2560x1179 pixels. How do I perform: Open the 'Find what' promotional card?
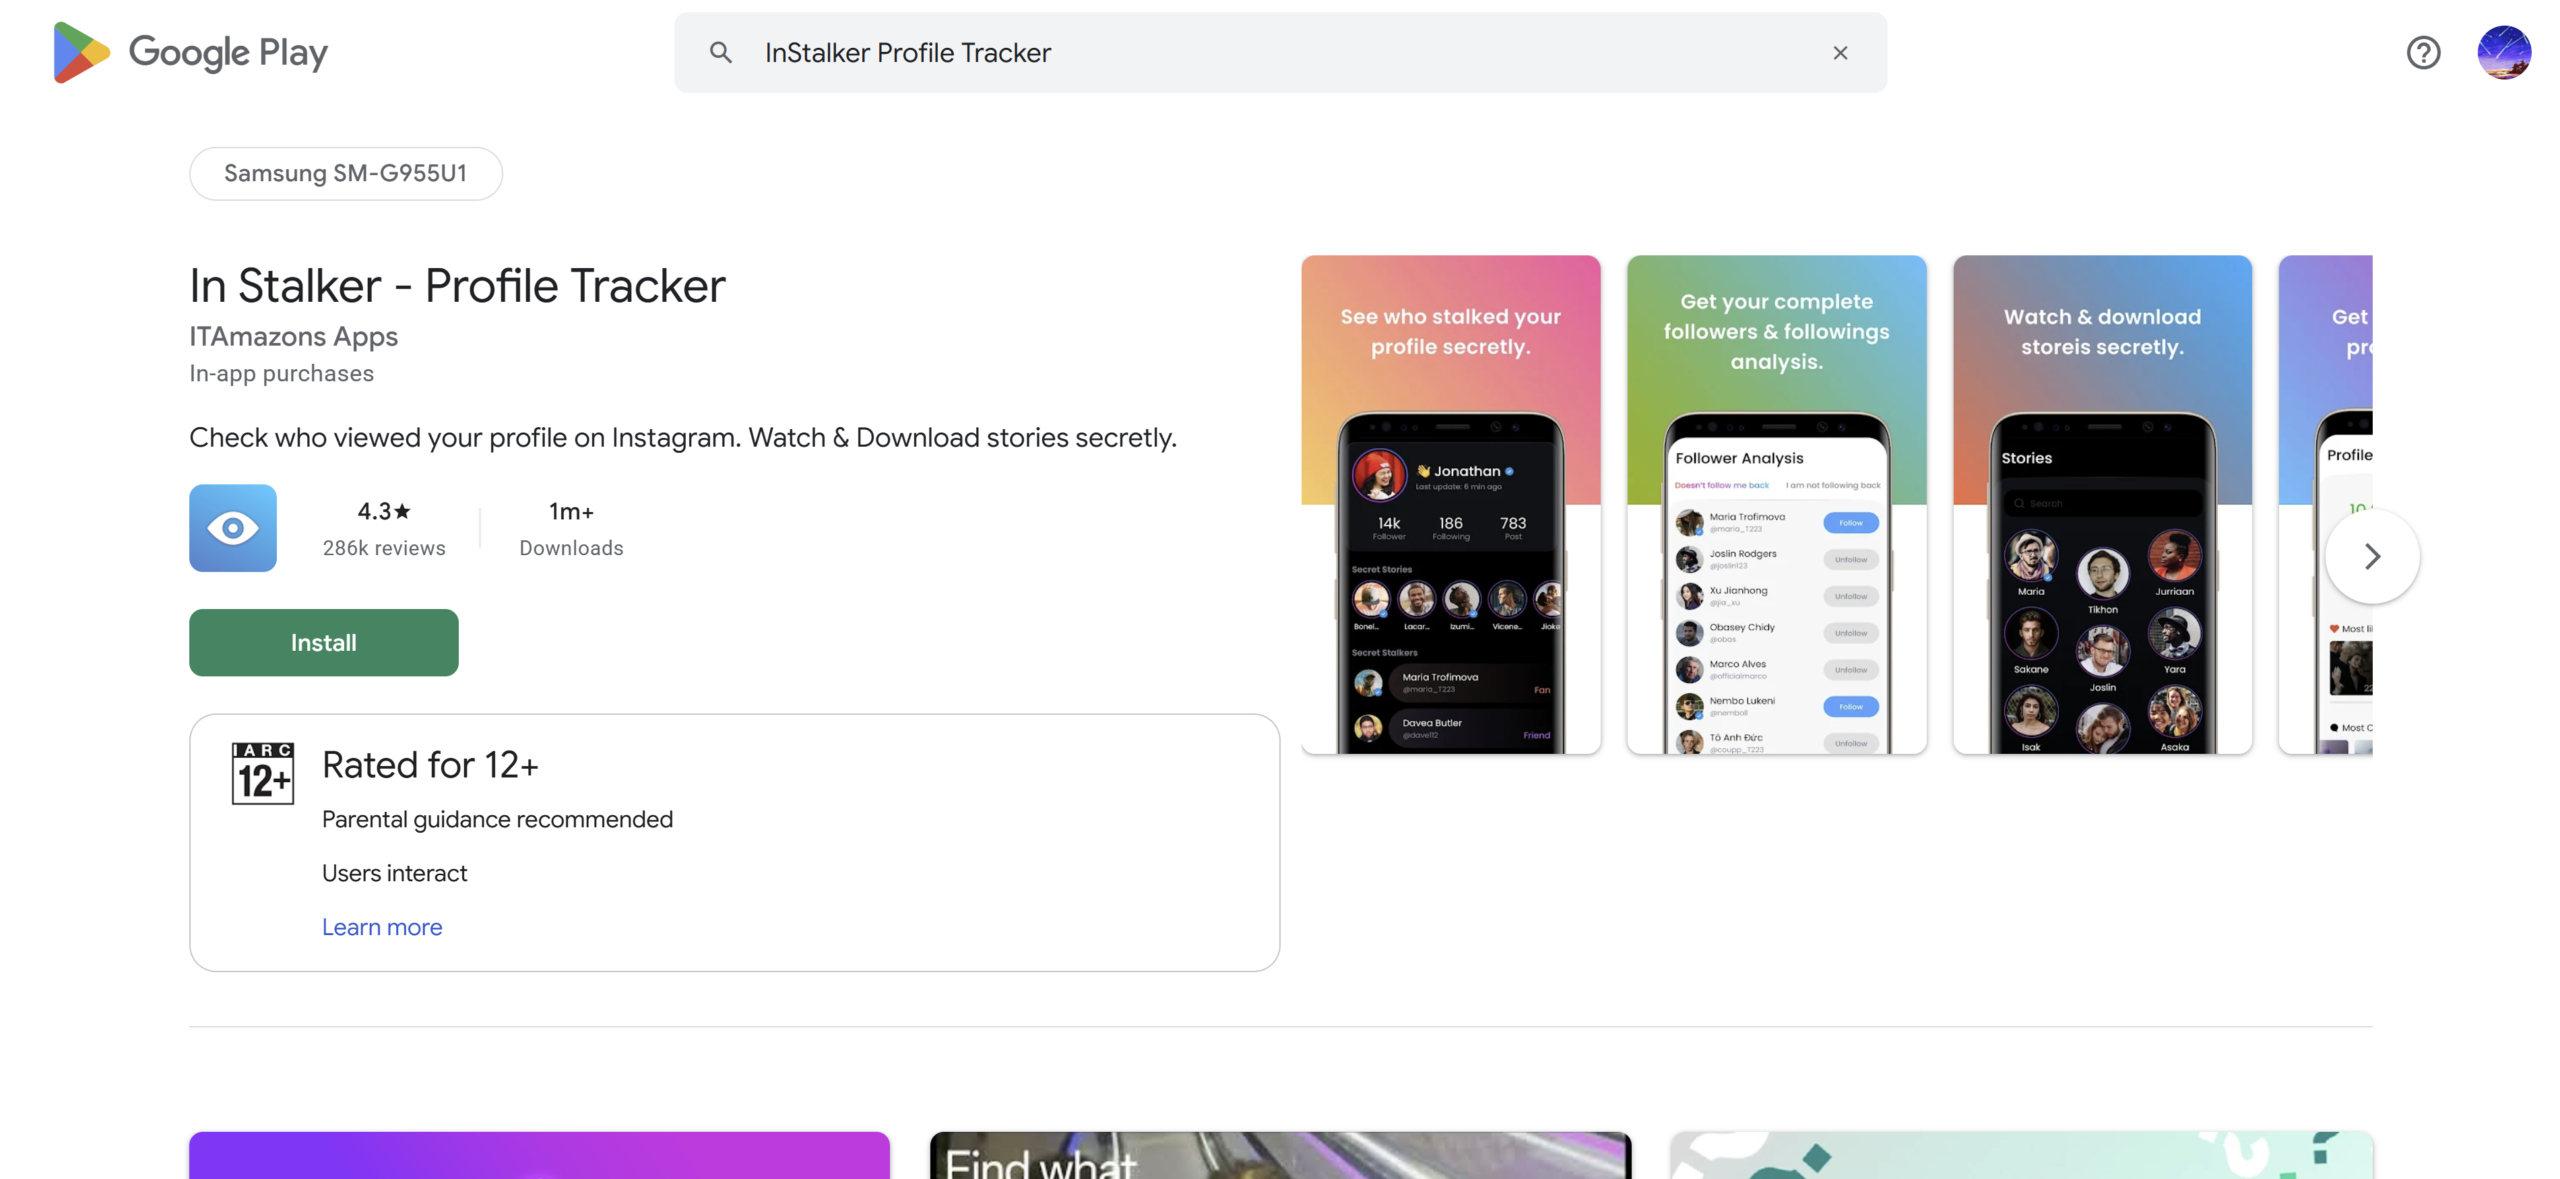(1280, 1155)
